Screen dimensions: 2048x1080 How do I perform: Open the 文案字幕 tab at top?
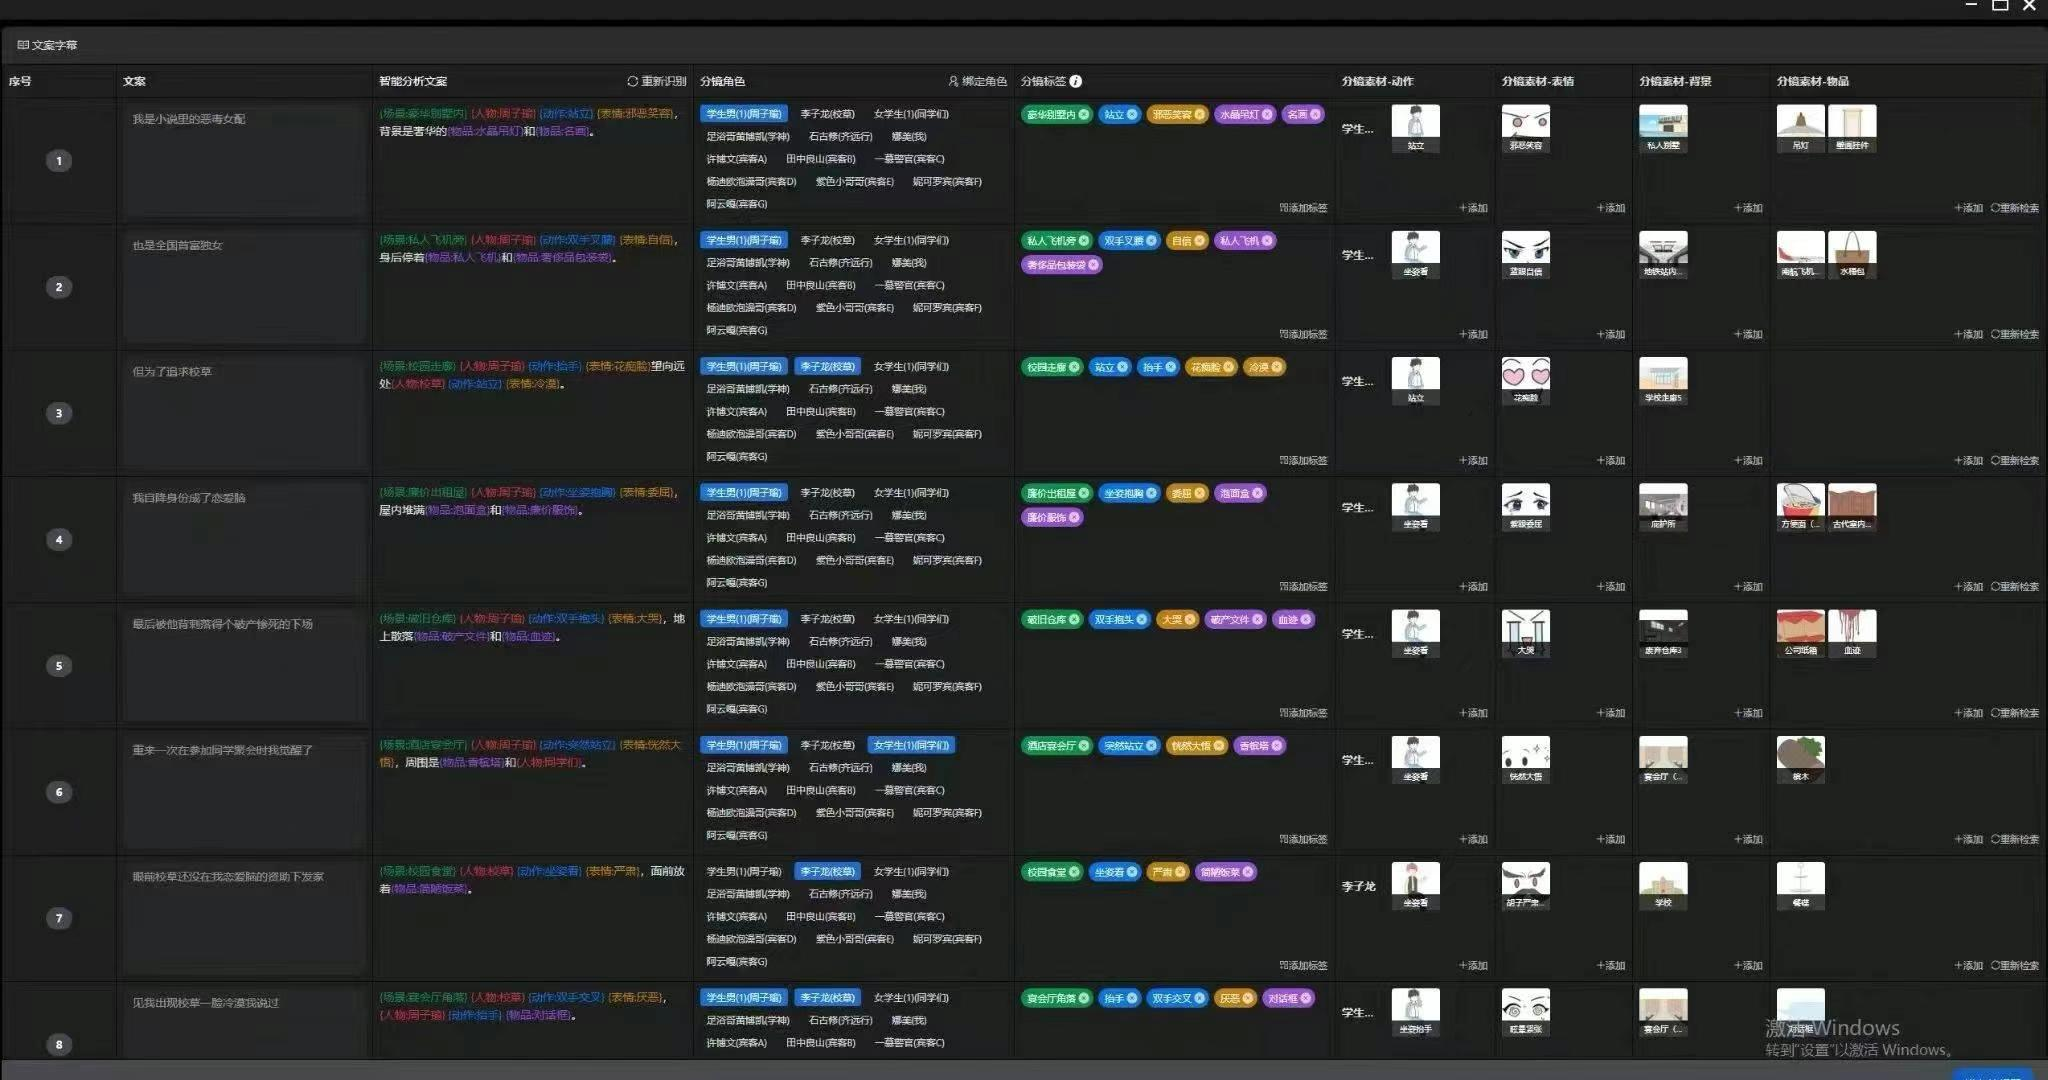47,45
